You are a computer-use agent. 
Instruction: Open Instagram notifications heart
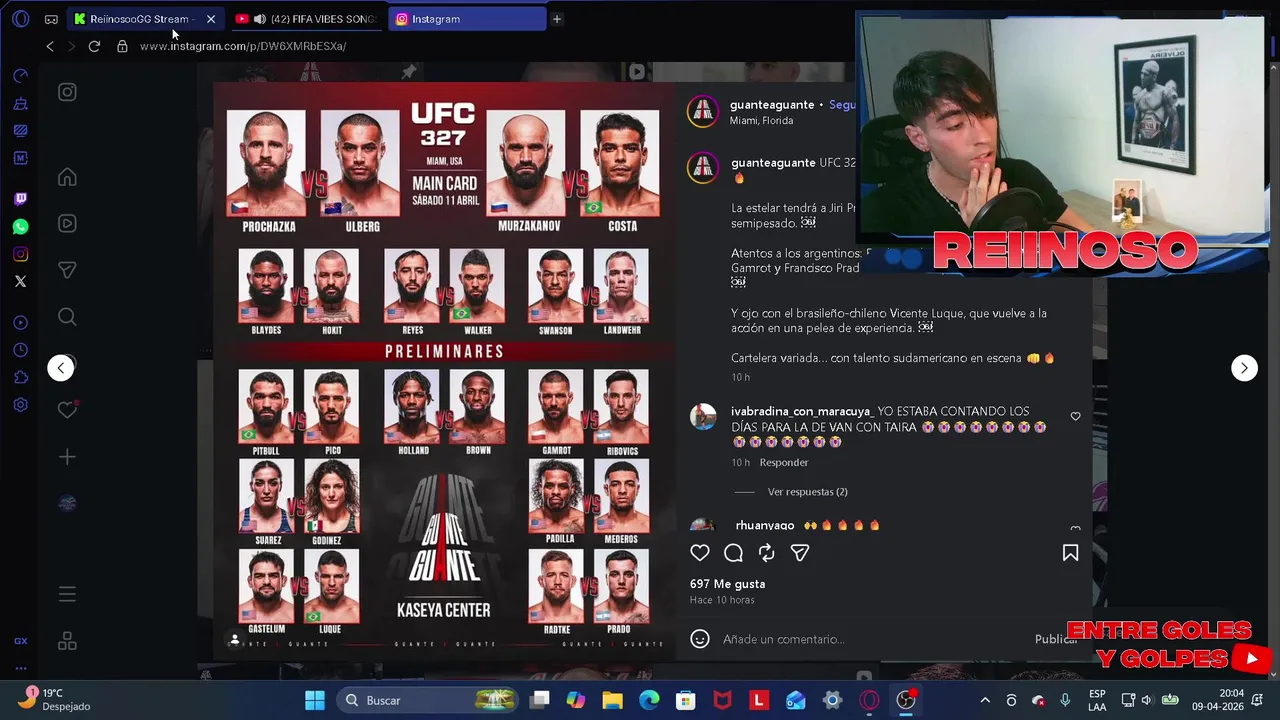[67, 409]
